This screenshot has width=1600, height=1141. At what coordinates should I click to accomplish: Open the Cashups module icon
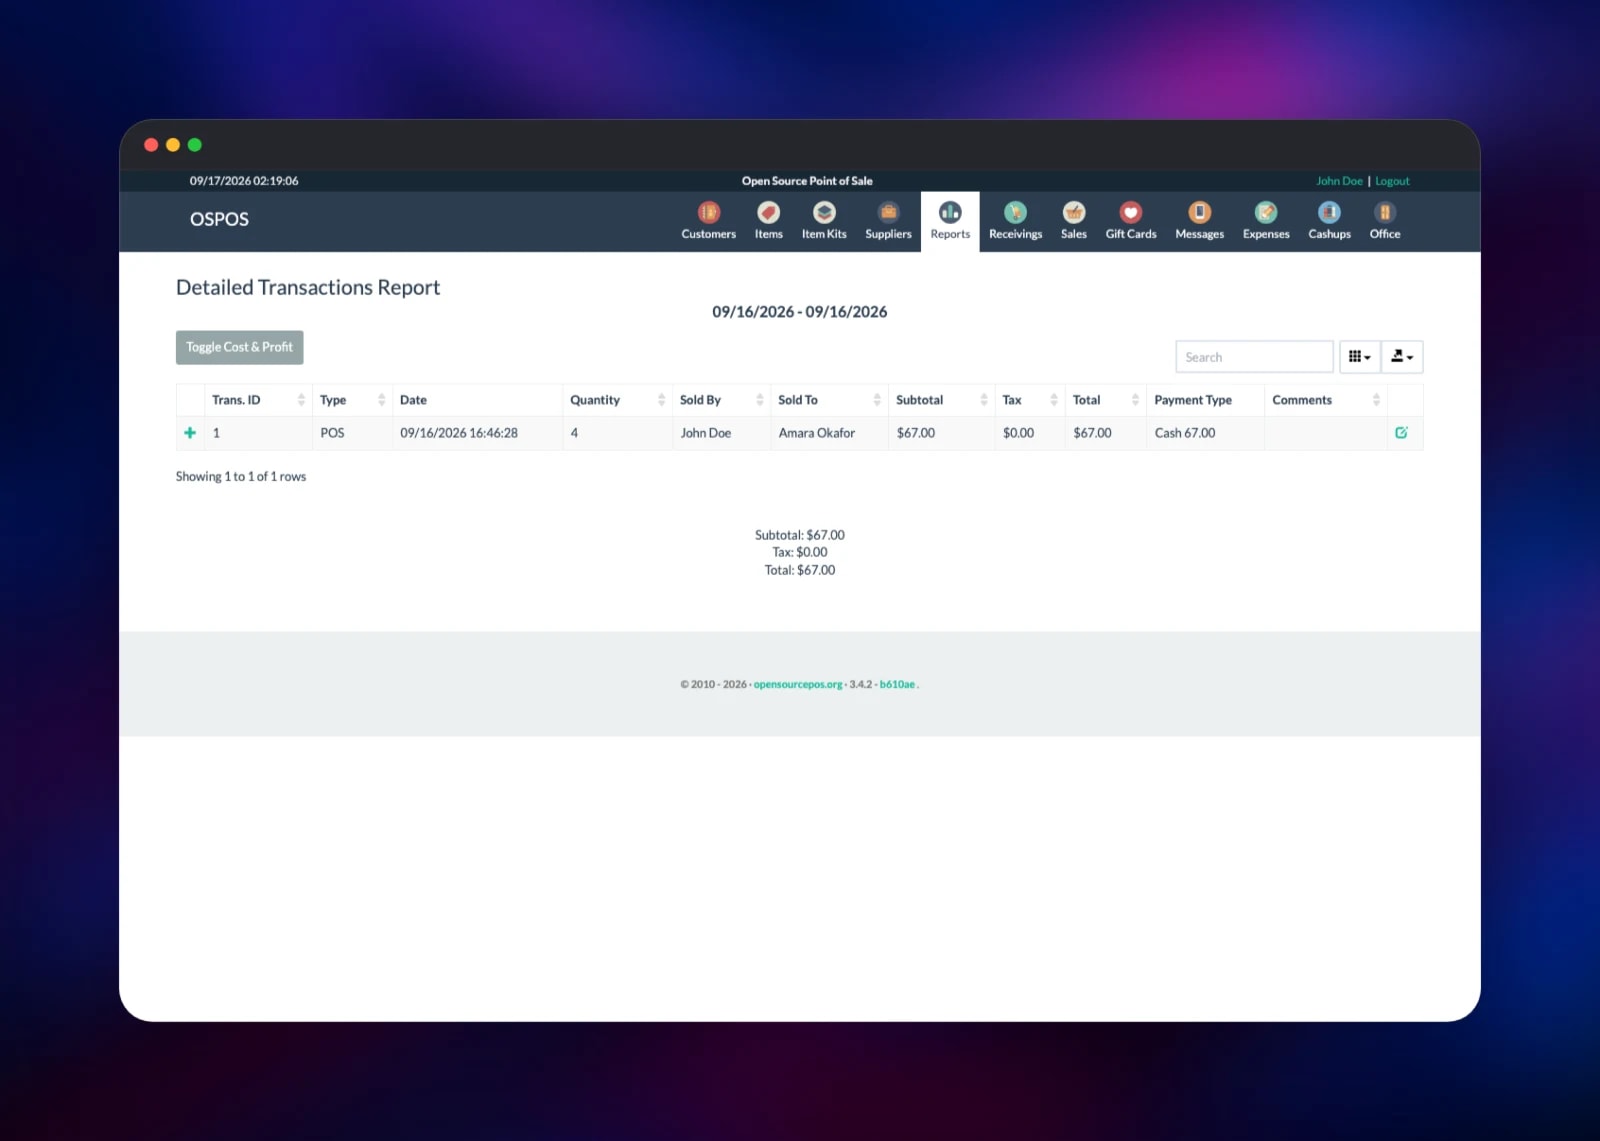pyautogui.click(x=1329, y=221)
